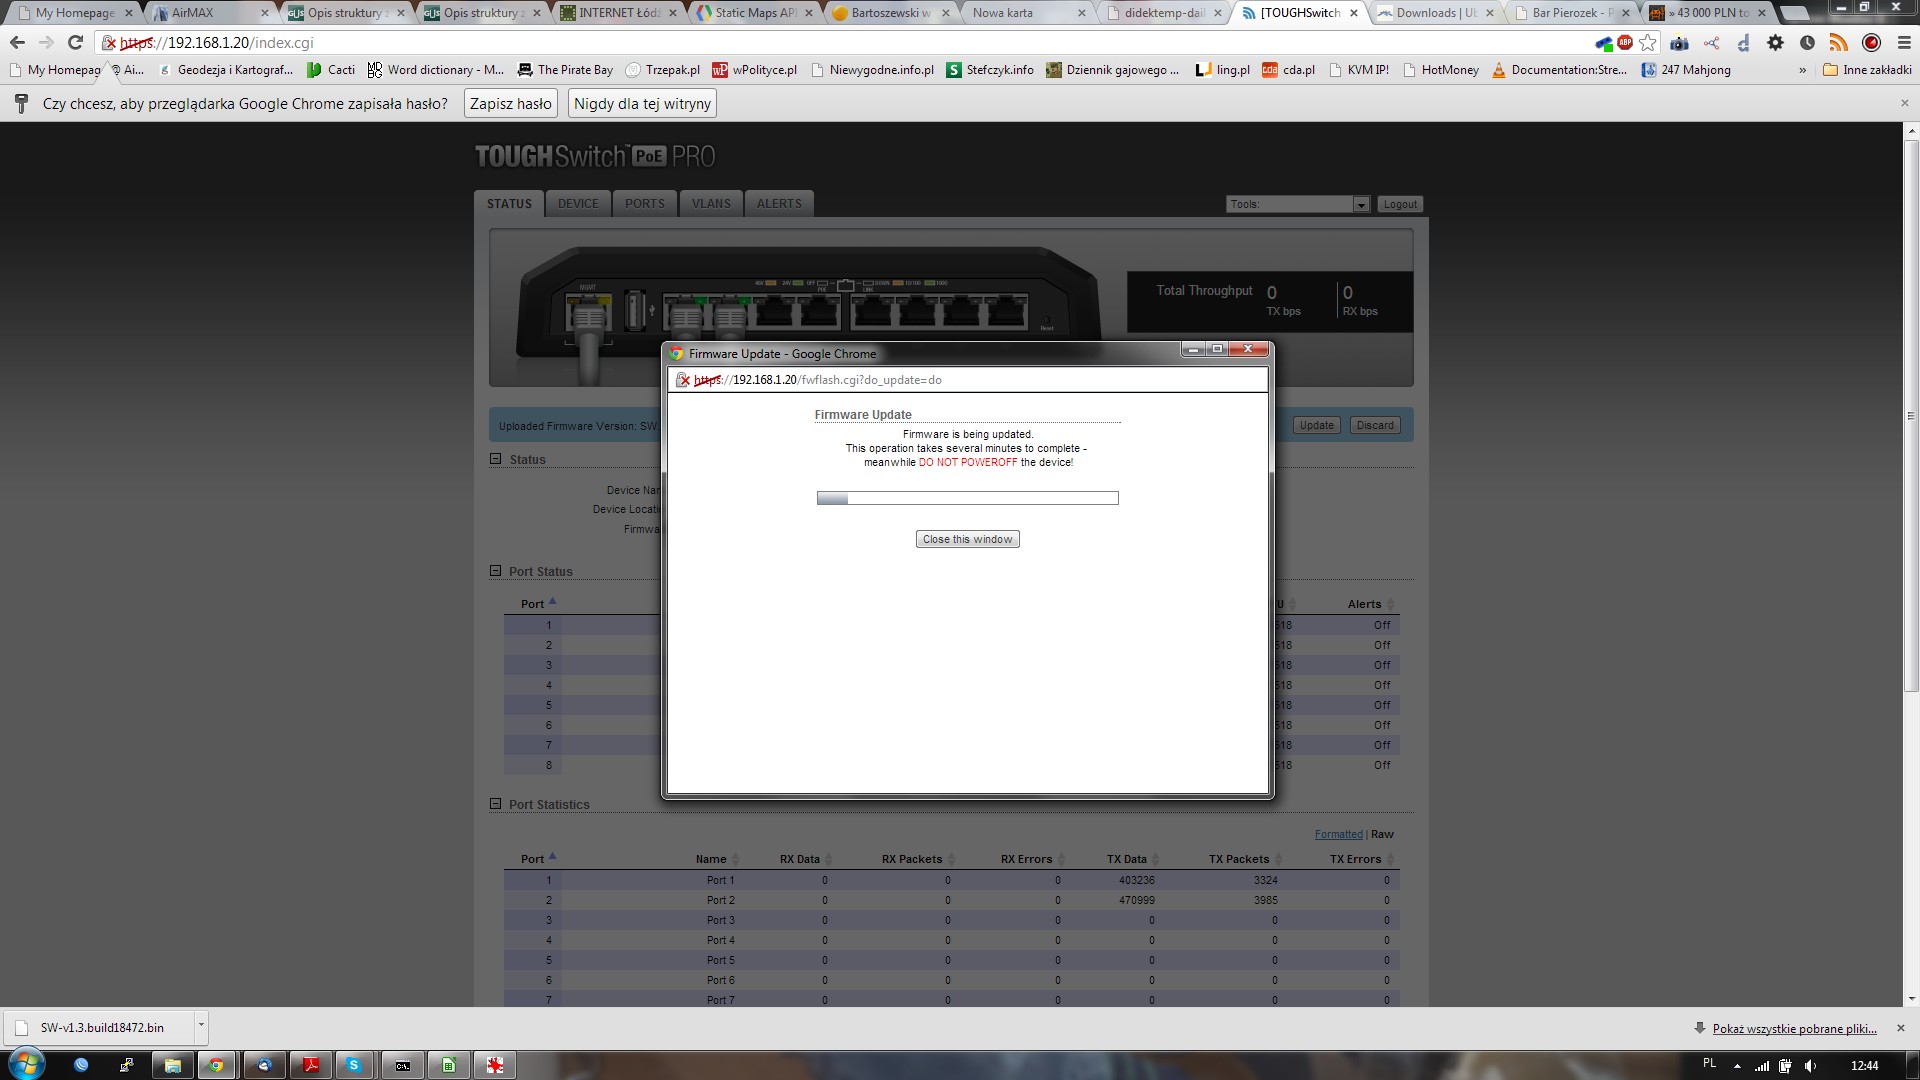Open download item SW-v1.3 options arrow
Image resolution: width=1920 pixels, height=1080 pixels.
201,1026
